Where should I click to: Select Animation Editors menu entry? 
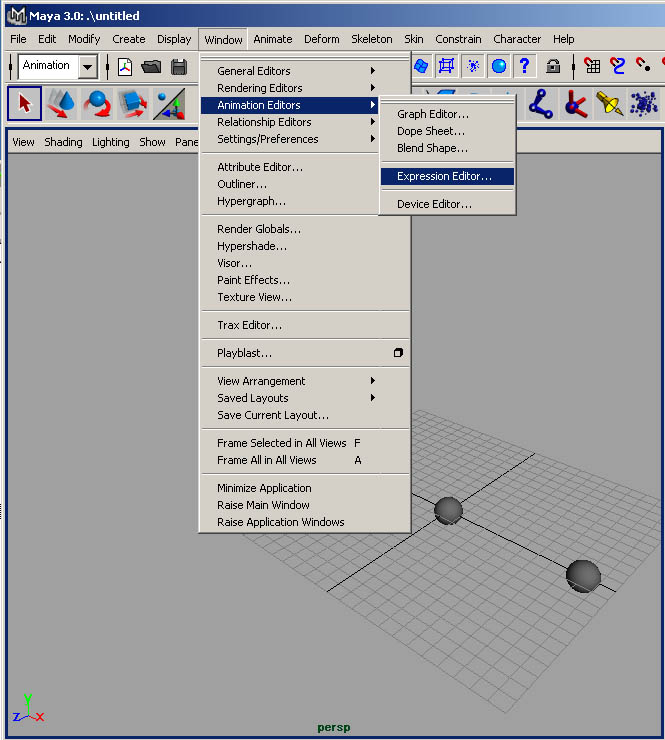(x=290, y=105)
